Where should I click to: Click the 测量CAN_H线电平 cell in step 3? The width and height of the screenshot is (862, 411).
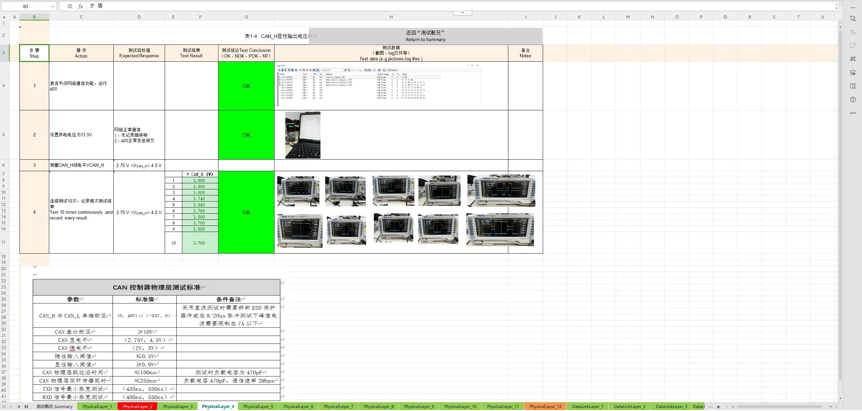tap(81, 165)
